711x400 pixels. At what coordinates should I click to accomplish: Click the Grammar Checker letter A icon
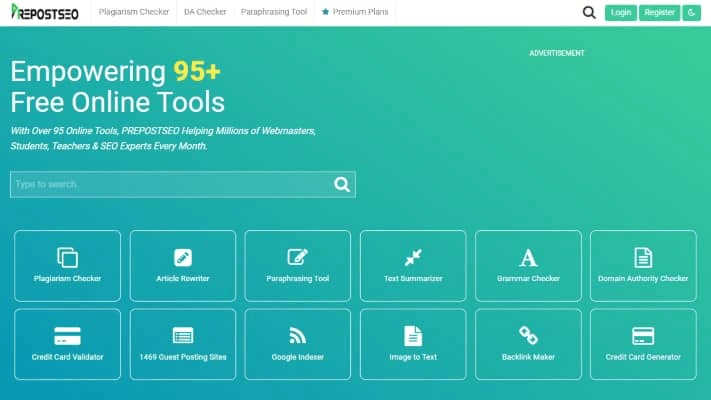[528, 257]
